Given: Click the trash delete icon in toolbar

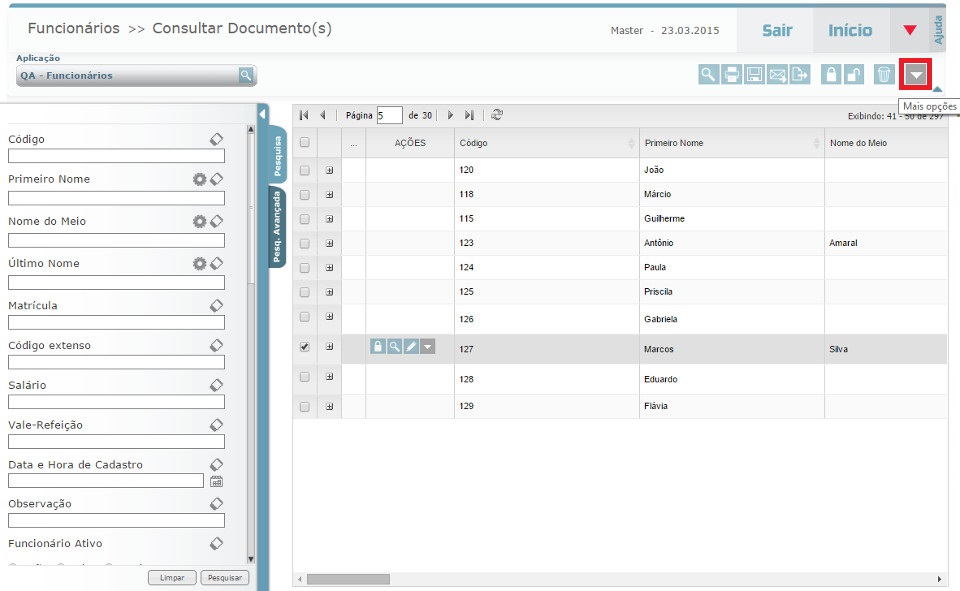Looking at the screenshot, I should [883, 74].
